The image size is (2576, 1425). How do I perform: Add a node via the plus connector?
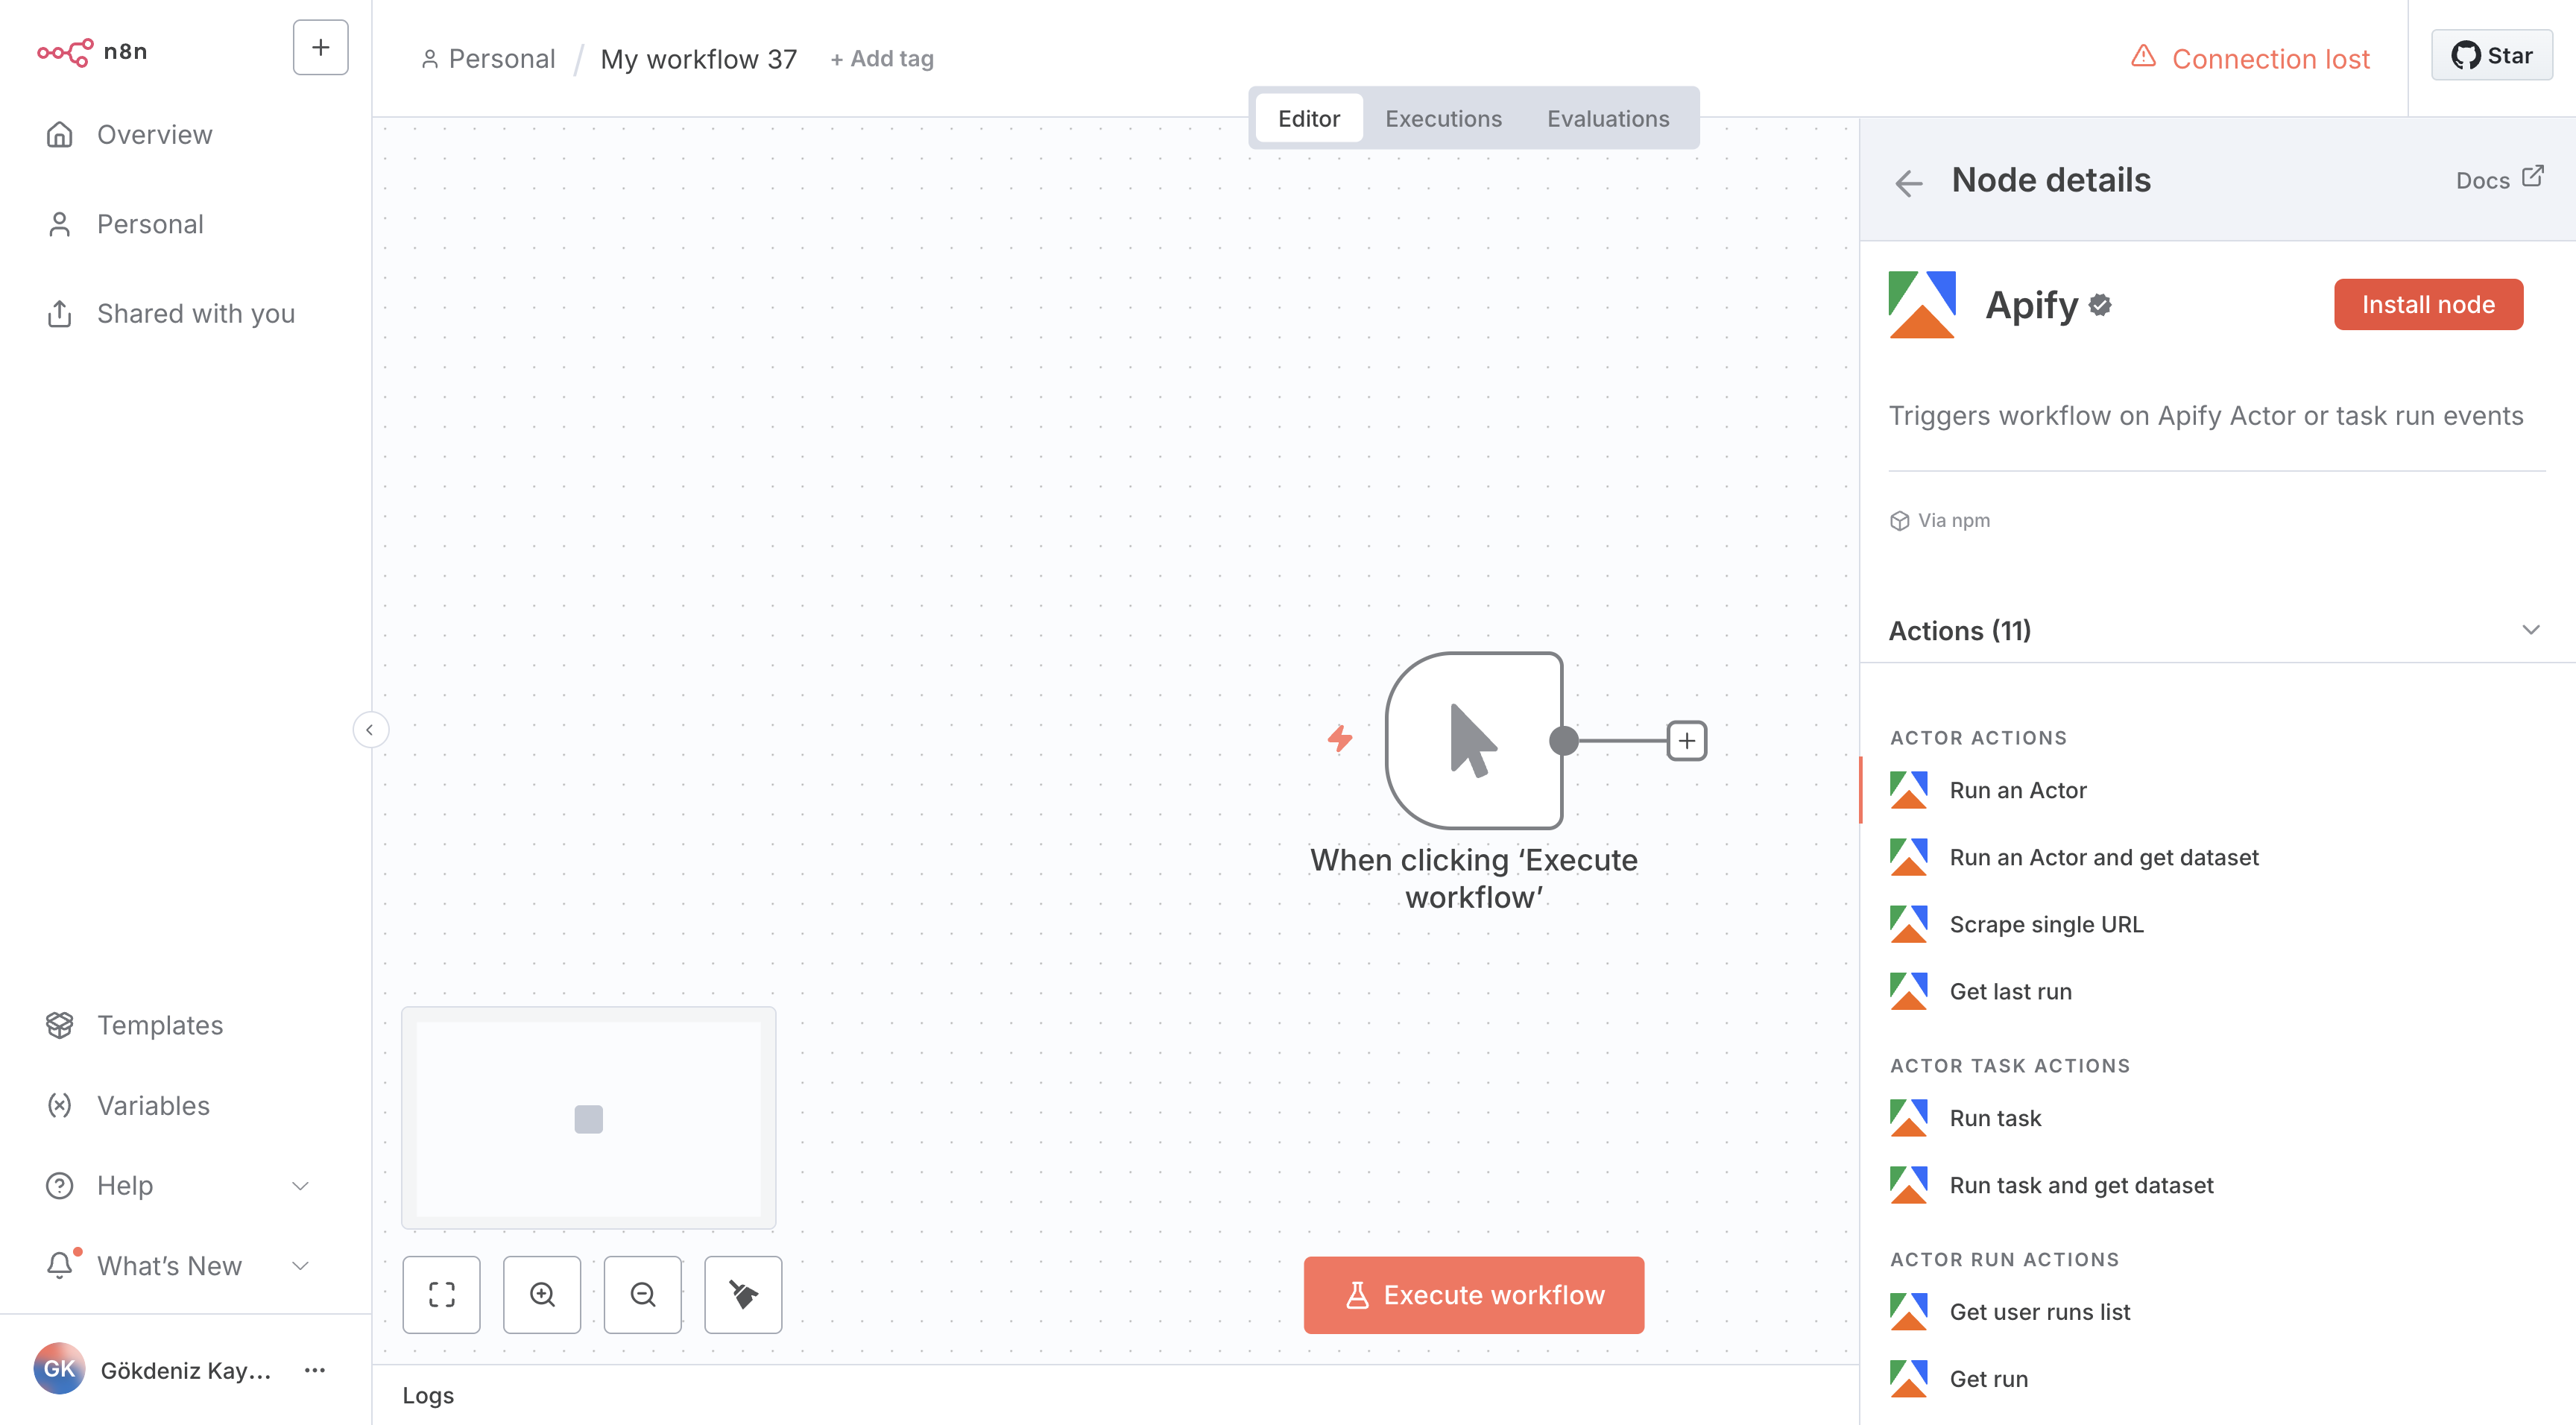(x=1687, y=740)
